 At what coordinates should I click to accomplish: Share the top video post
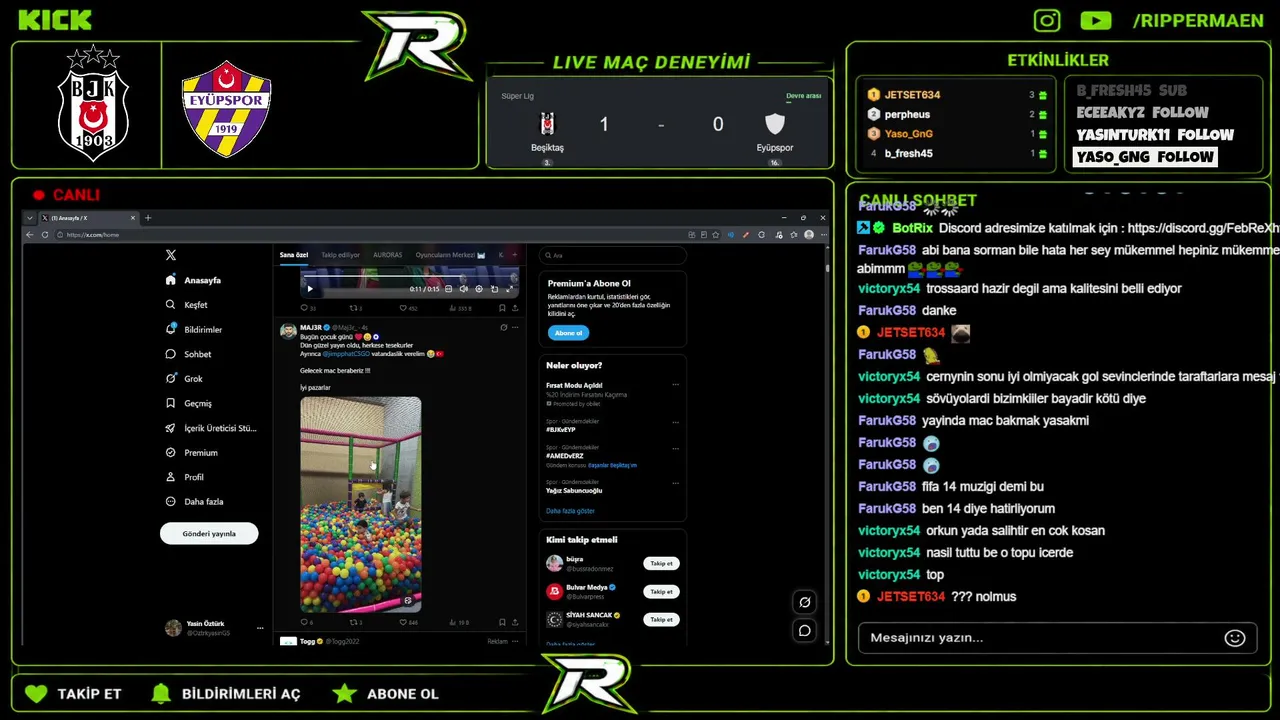[515, 308]
